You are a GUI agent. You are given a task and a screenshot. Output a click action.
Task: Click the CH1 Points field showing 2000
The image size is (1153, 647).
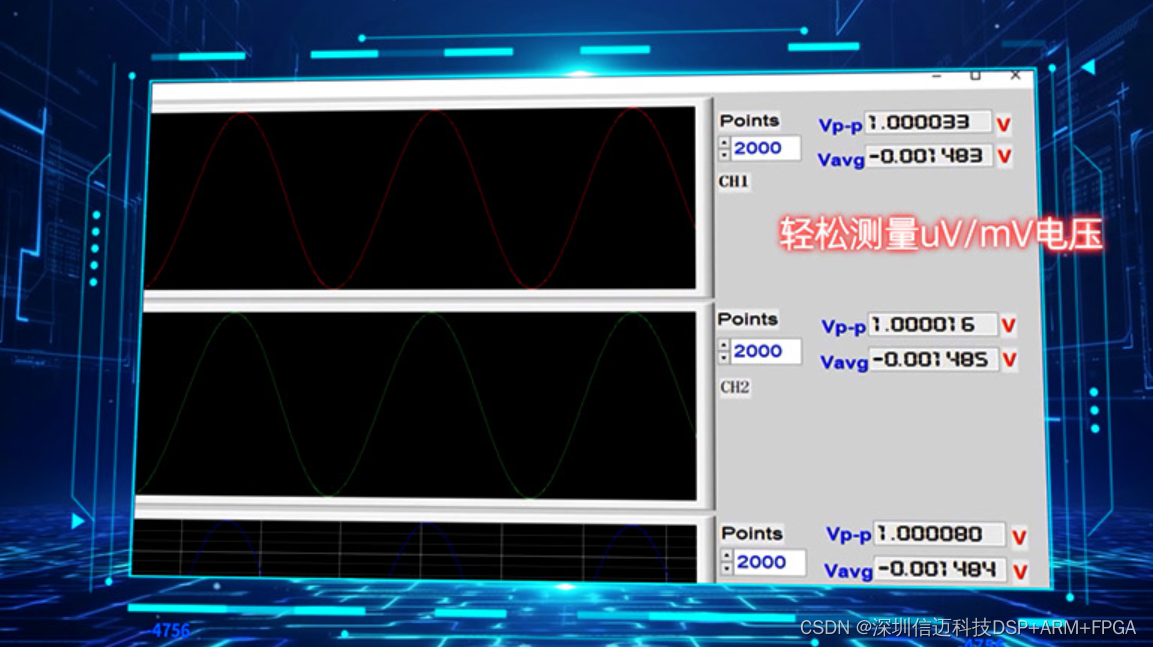tap(765, 149)
